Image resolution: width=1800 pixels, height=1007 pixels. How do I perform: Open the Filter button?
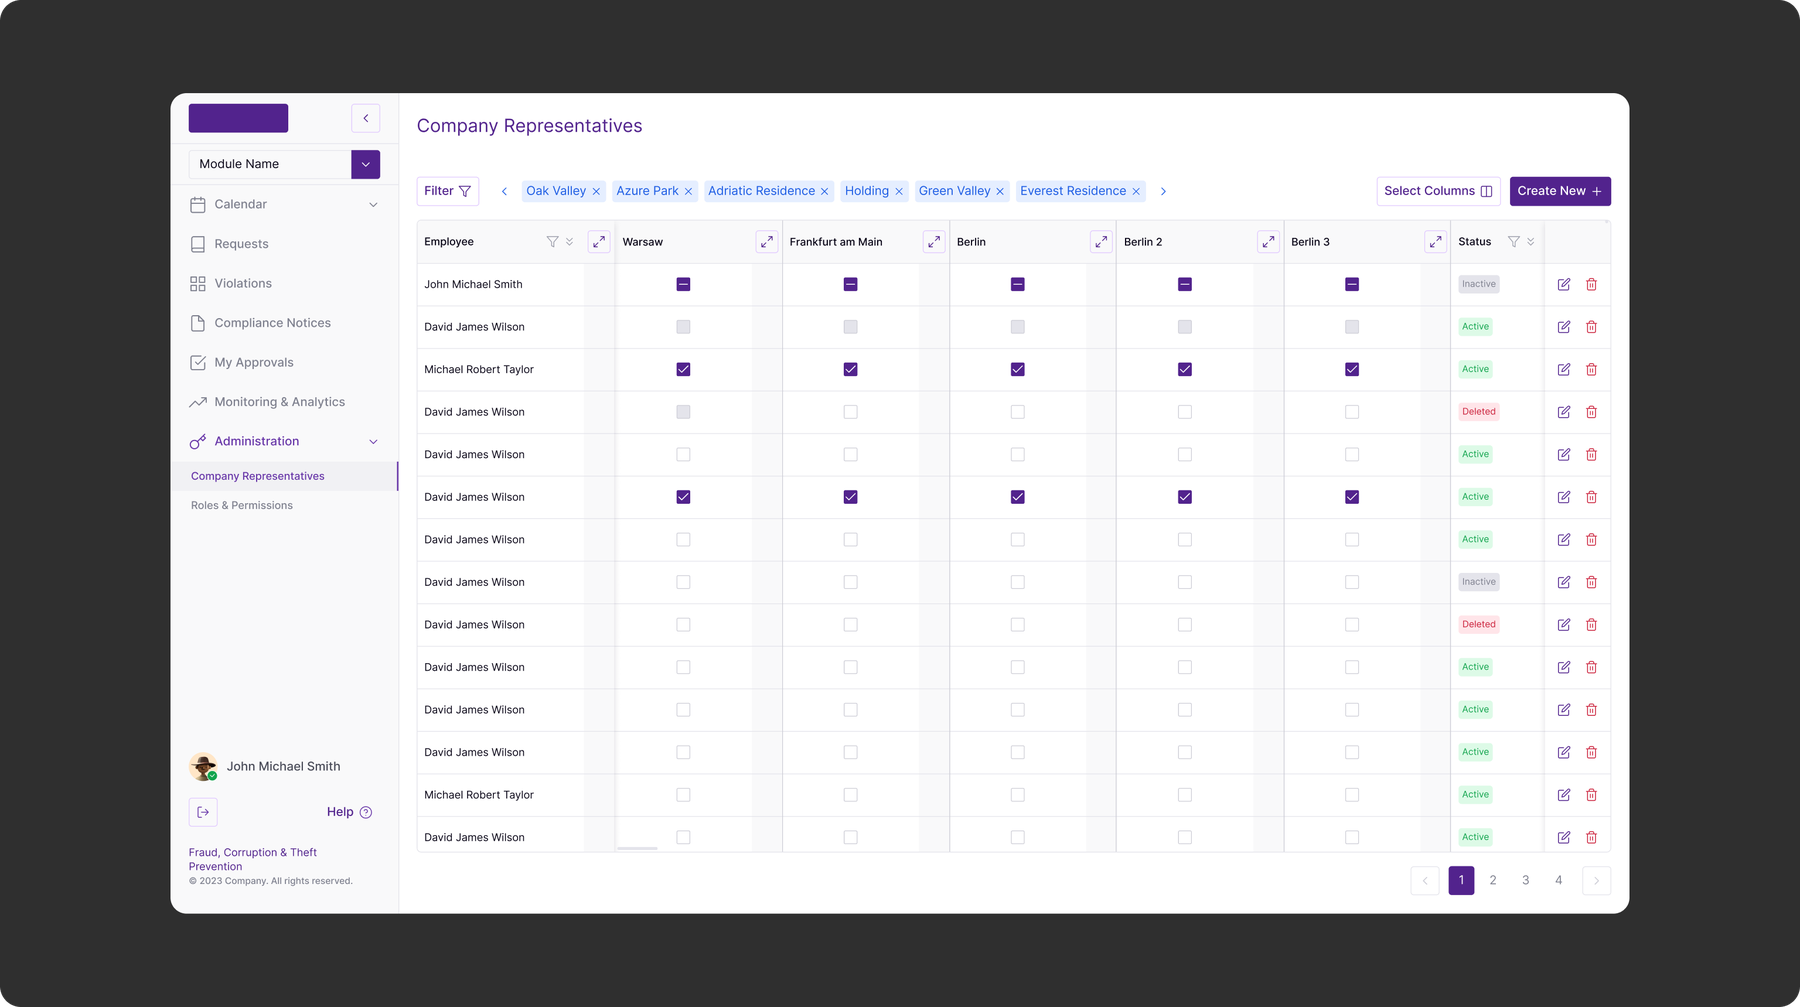point(447,191)
